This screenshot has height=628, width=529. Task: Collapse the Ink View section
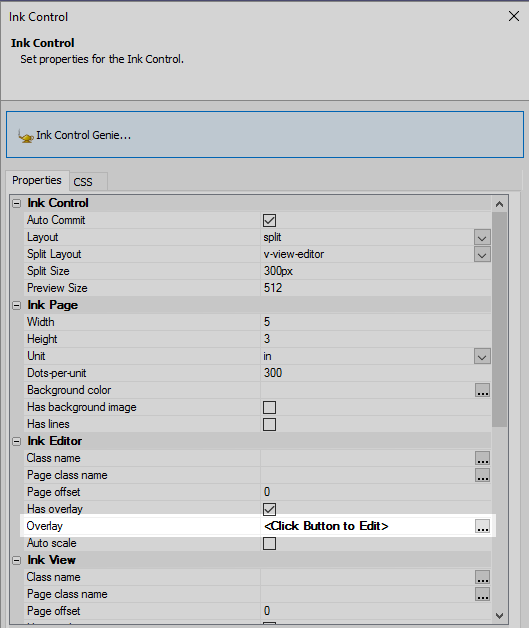(16, 560)
